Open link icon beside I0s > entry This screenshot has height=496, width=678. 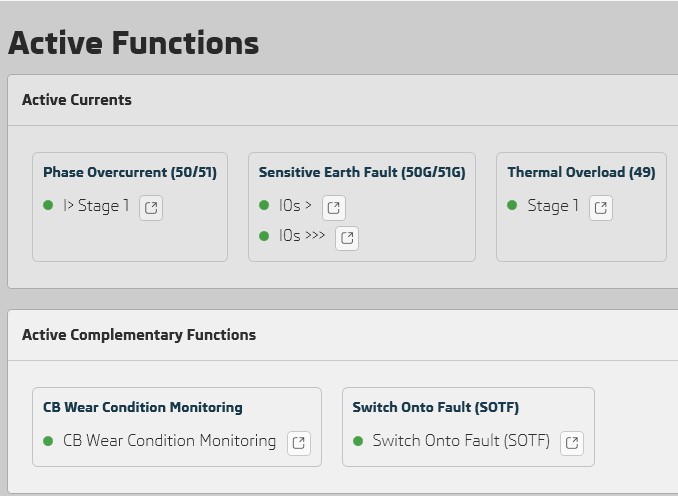[x=334, y=208]
